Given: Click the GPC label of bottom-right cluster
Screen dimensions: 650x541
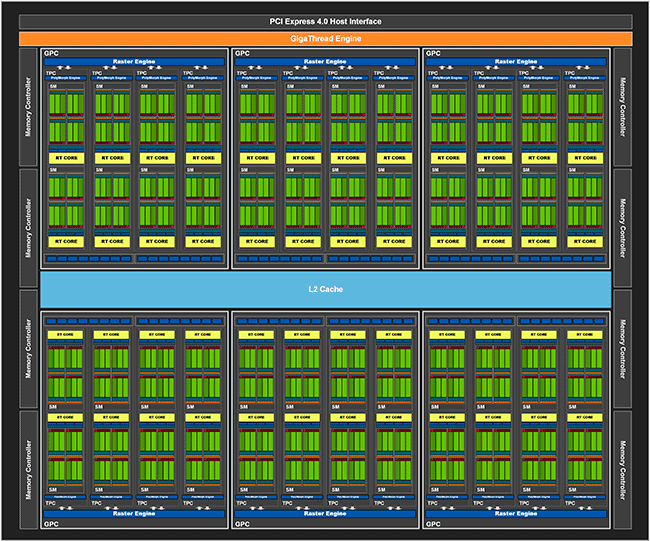Looking at the screenshot, I should [x=434, y=522].
